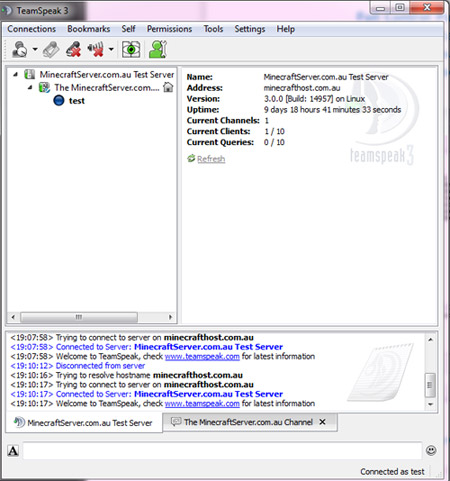
Task: Open the Connections menu
Action: click(x=32, y=29)
